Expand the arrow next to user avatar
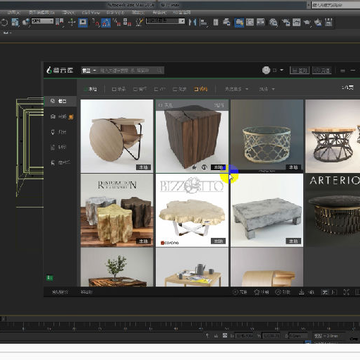This screenshot has height=360, width=360. click(282, 70)
